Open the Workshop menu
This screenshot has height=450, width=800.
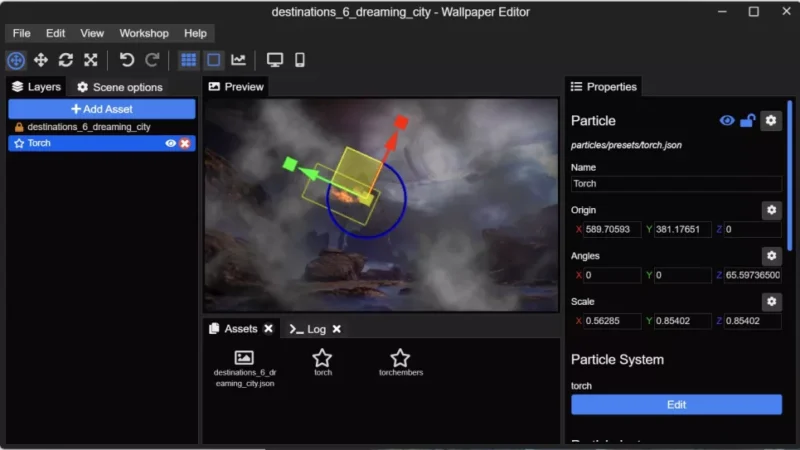tap(144, 33)
